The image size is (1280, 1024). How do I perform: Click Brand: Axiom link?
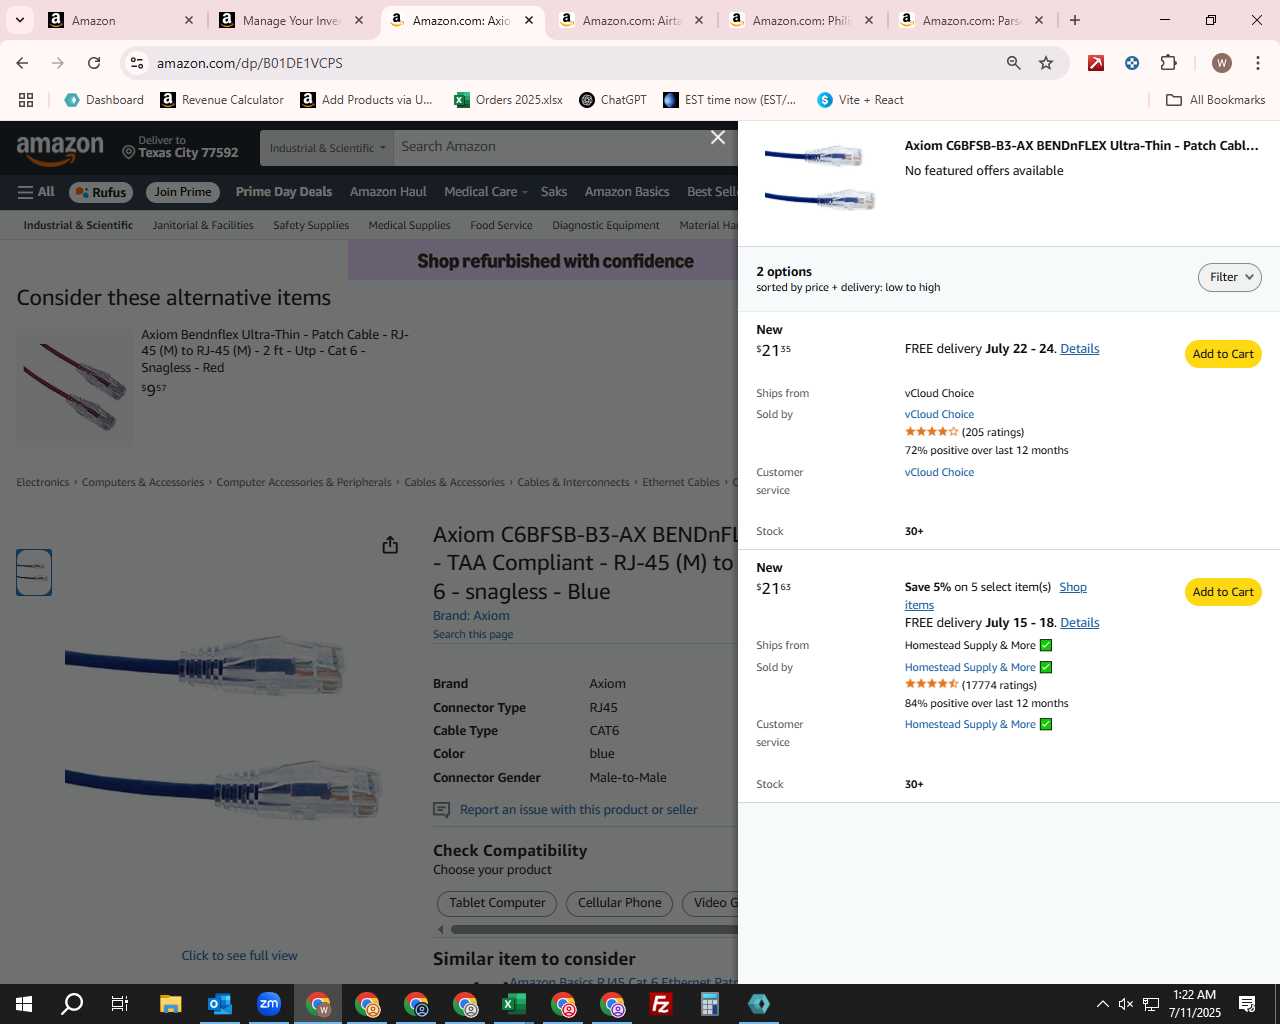pos(471,616)
